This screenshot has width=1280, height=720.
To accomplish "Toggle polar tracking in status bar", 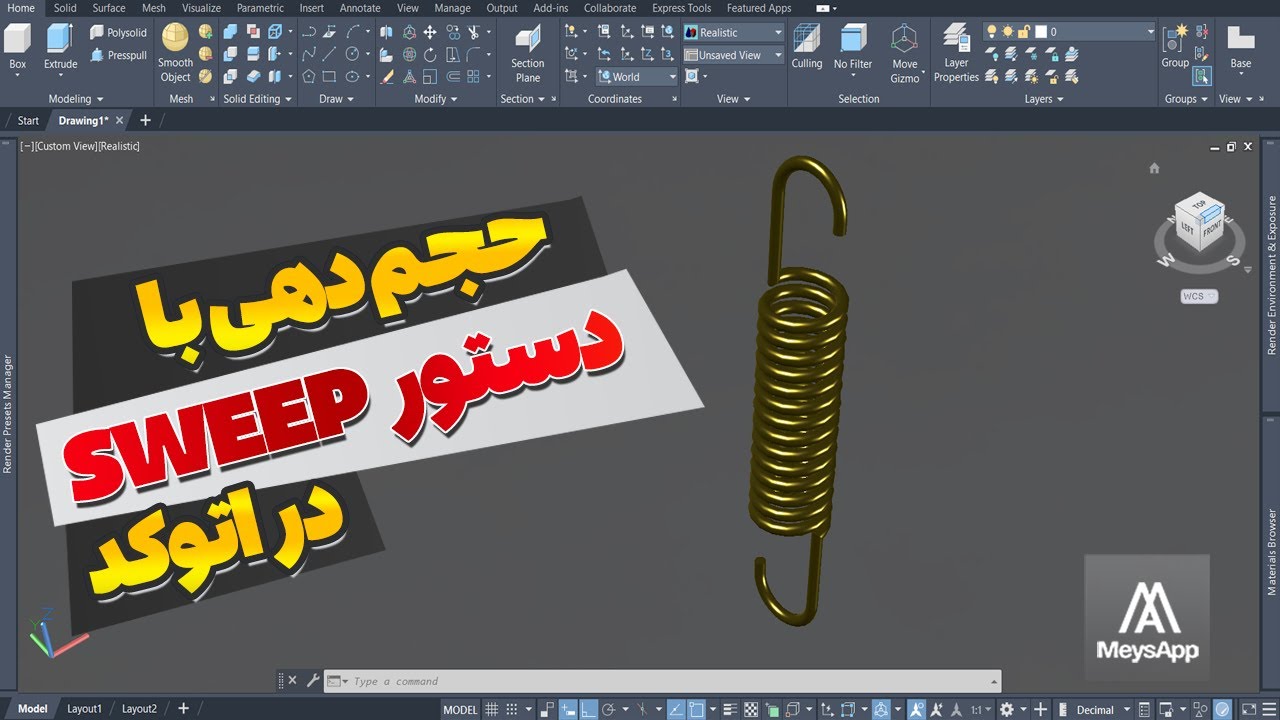I will (x=609, y=709).
